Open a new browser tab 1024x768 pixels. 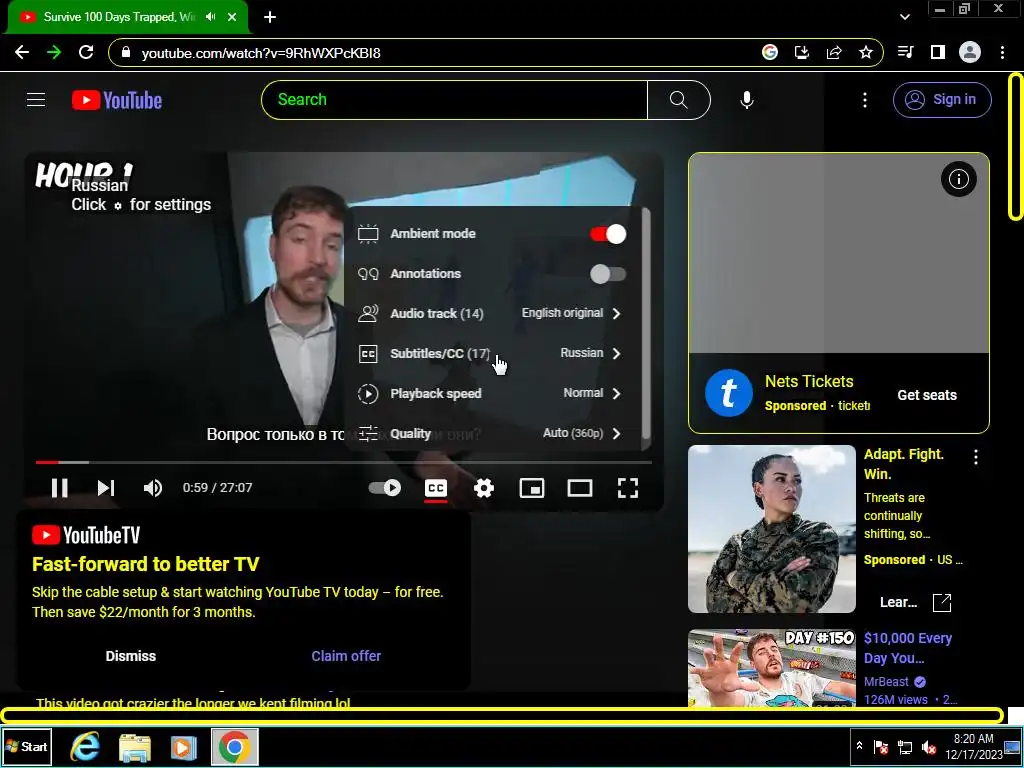coord(270,18)
